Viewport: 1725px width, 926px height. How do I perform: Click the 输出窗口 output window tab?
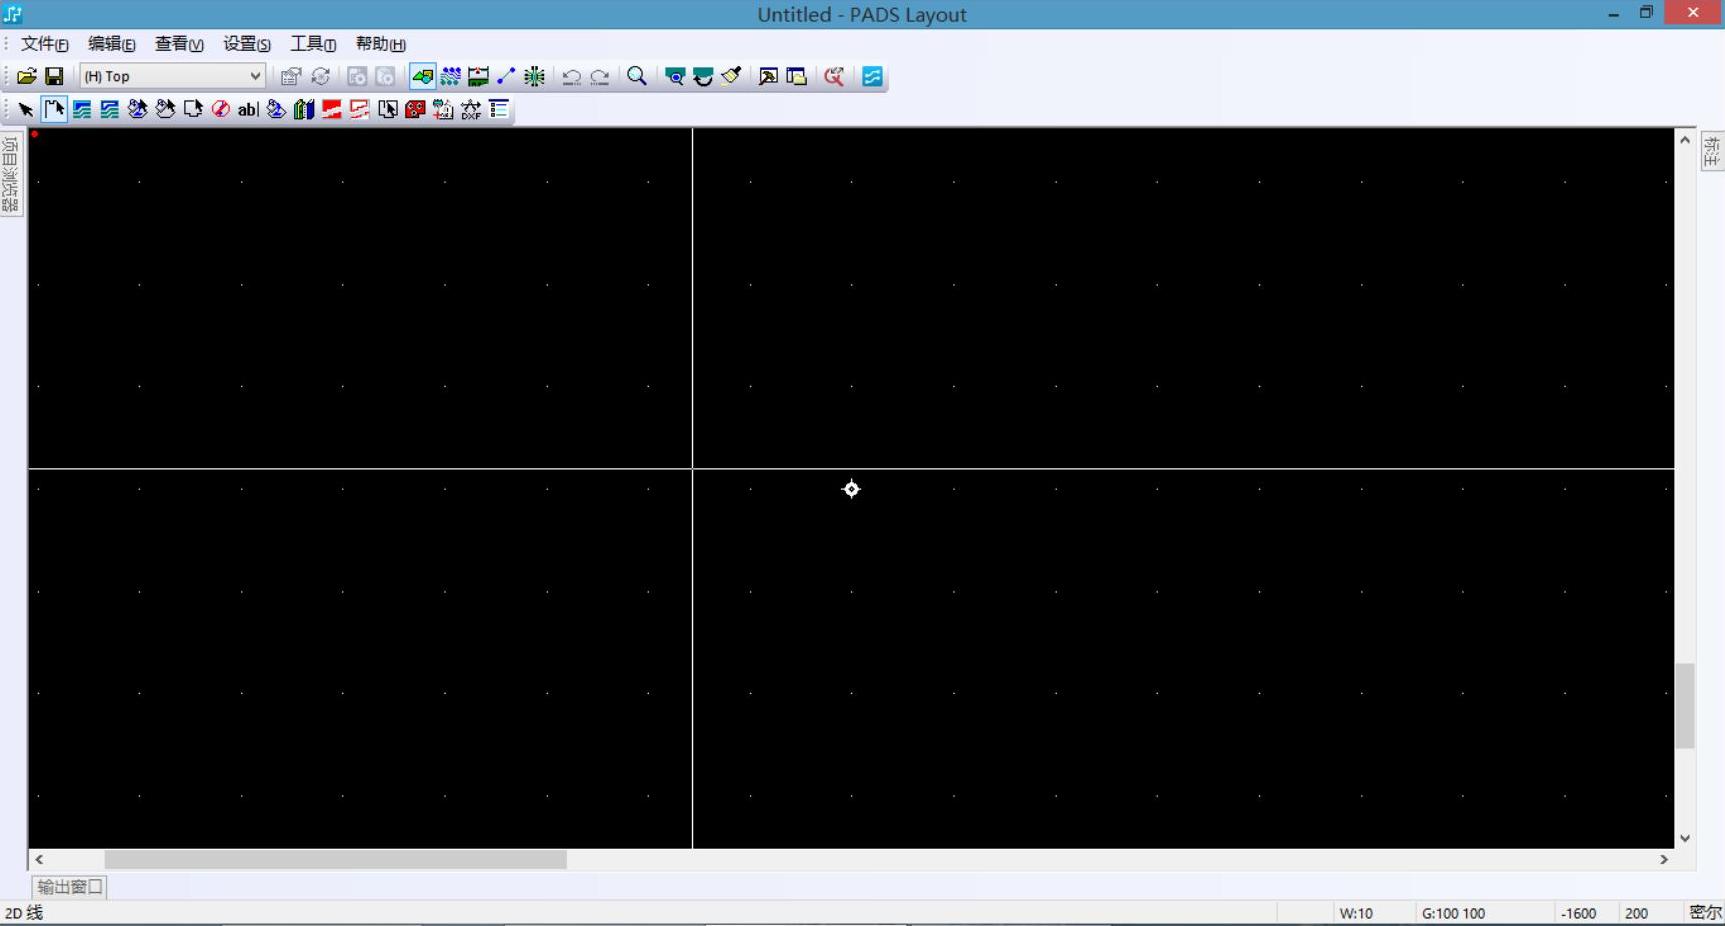[x=69, y=887]
